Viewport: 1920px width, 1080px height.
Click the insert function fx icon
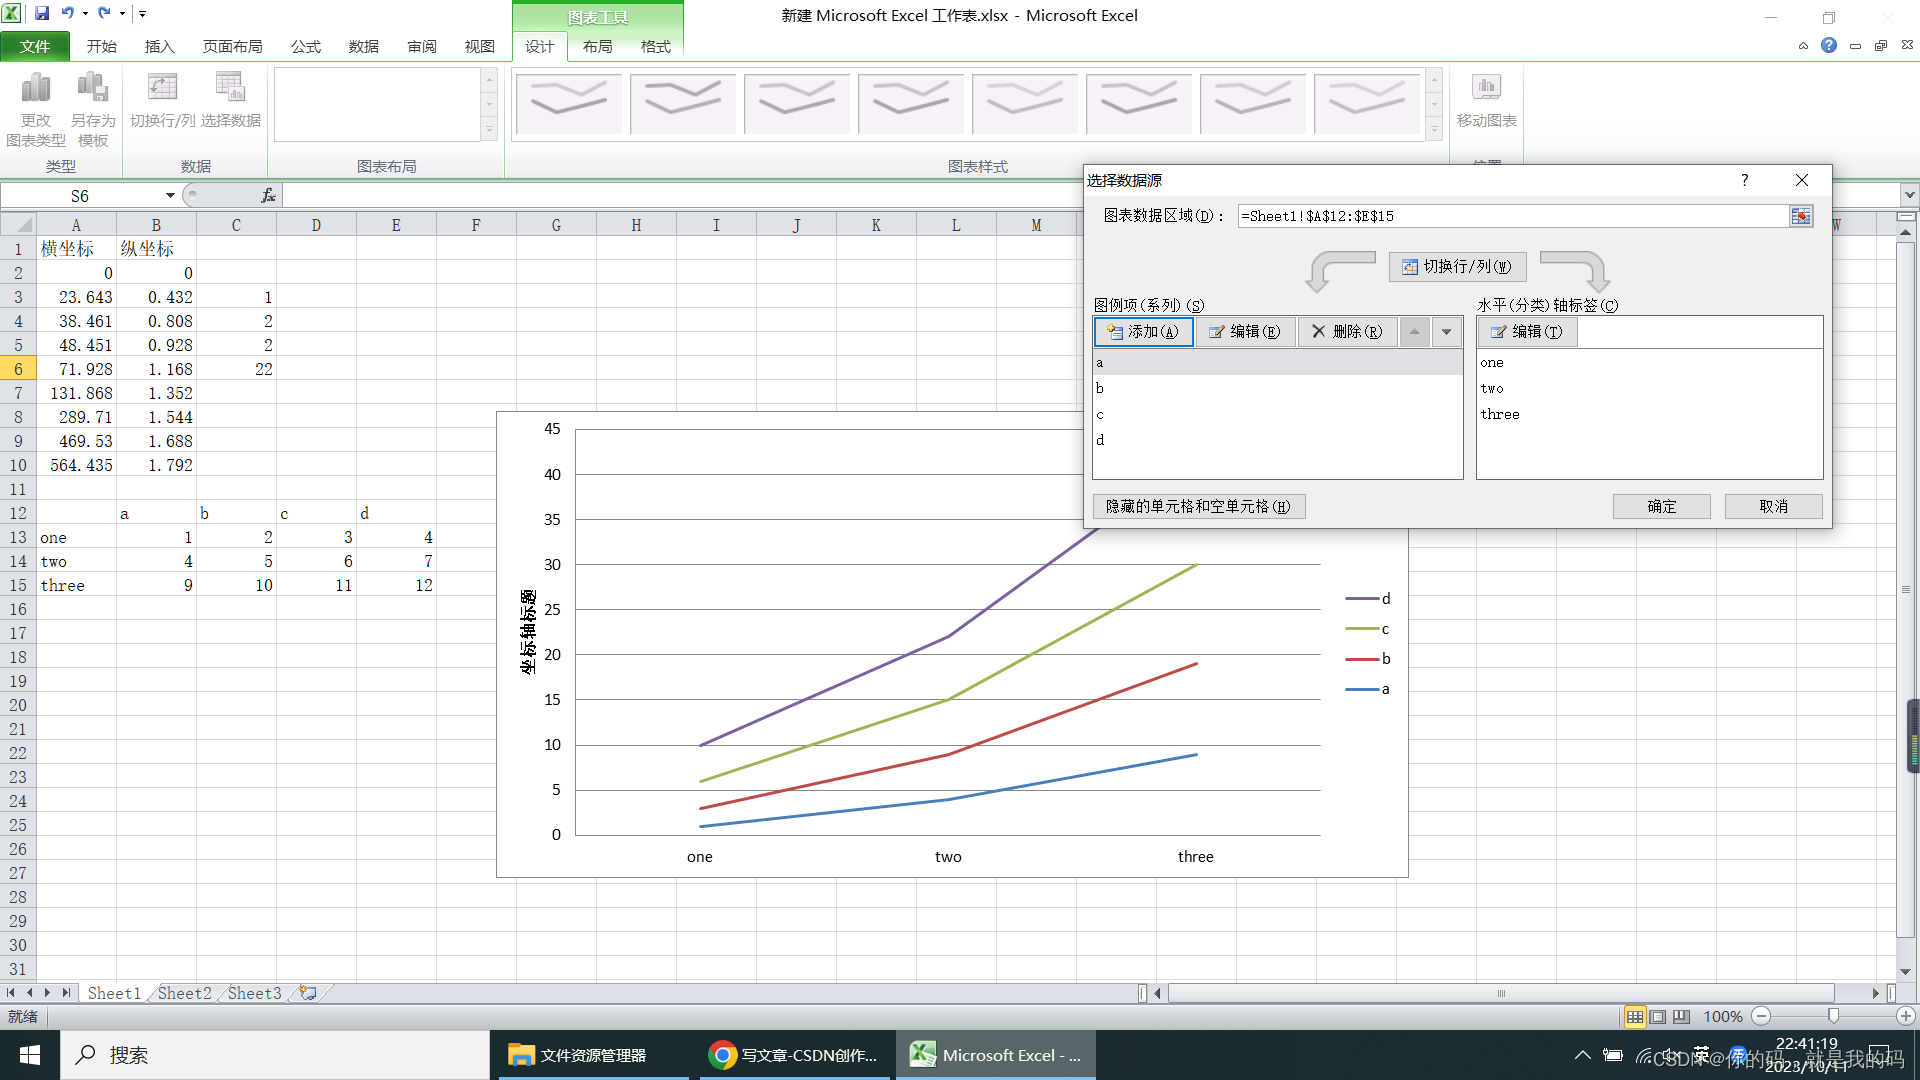(268, 196)
